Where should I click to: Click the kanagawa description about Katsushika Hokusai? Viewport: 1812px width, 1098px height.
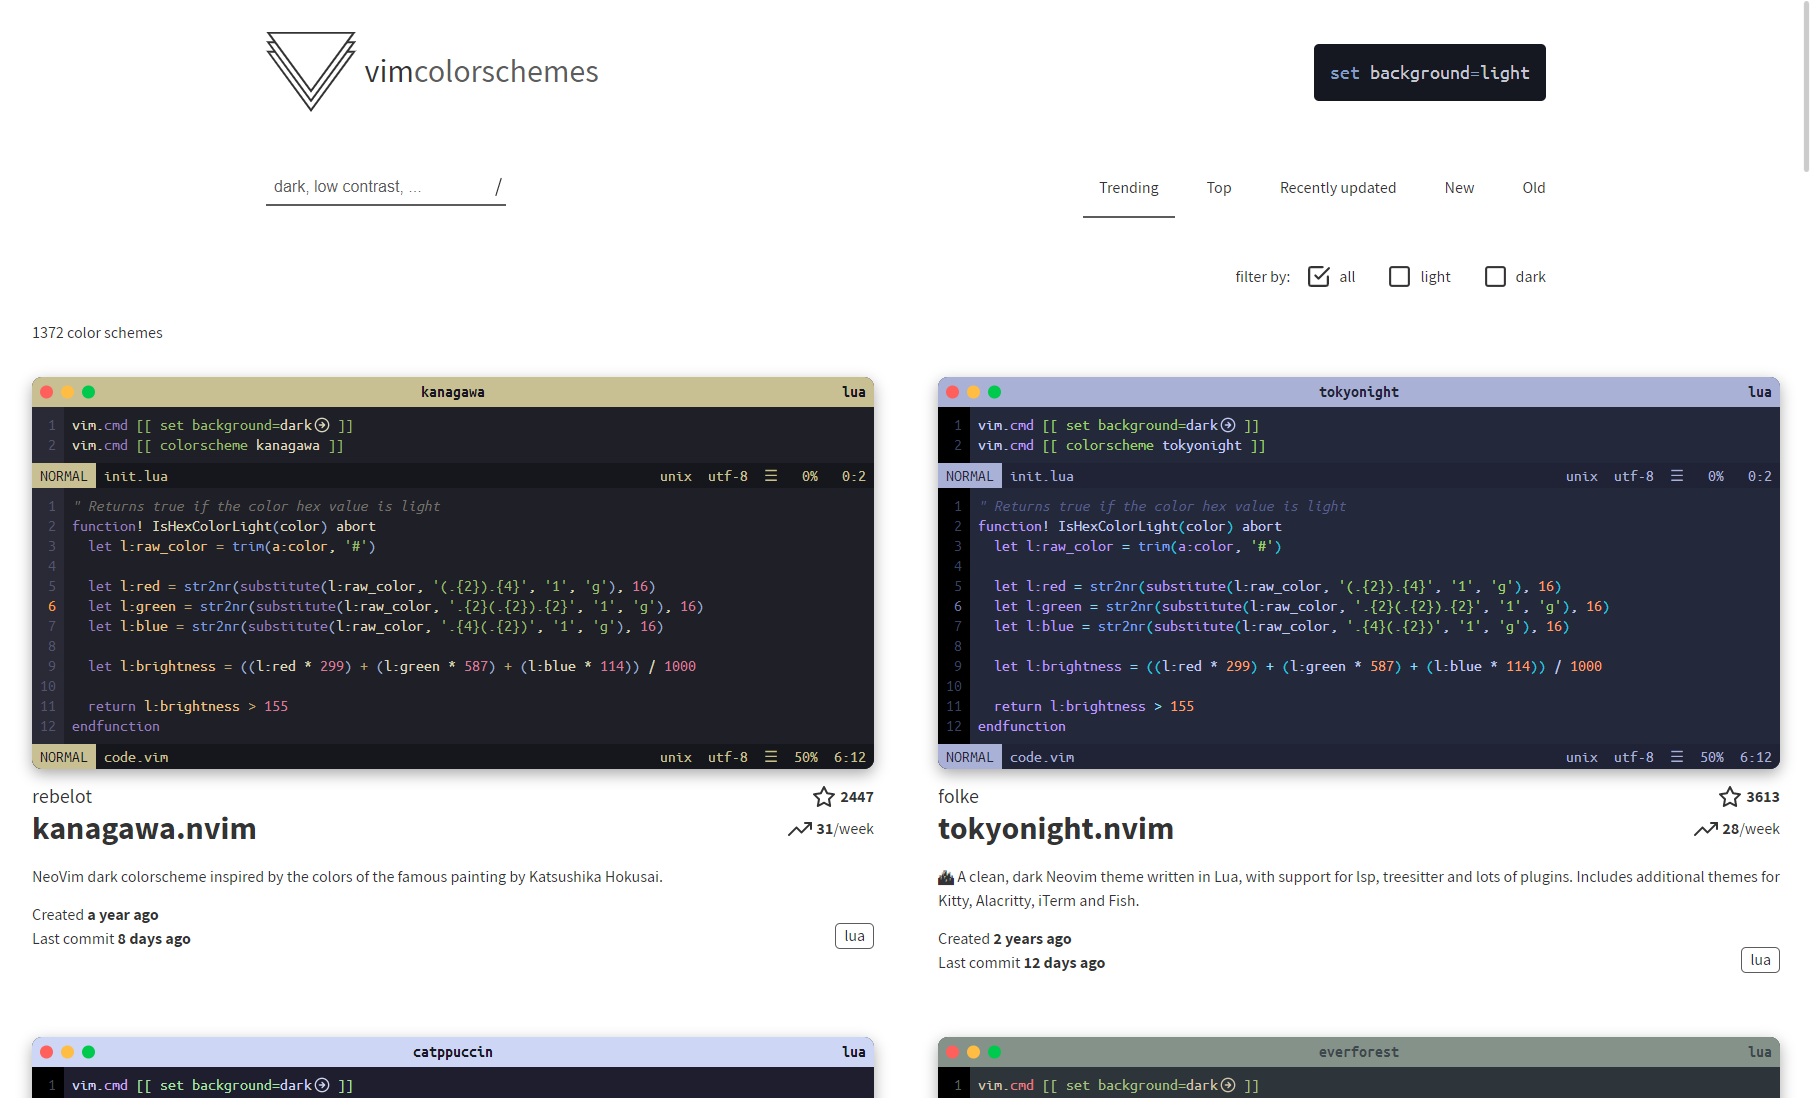point(347,877)
